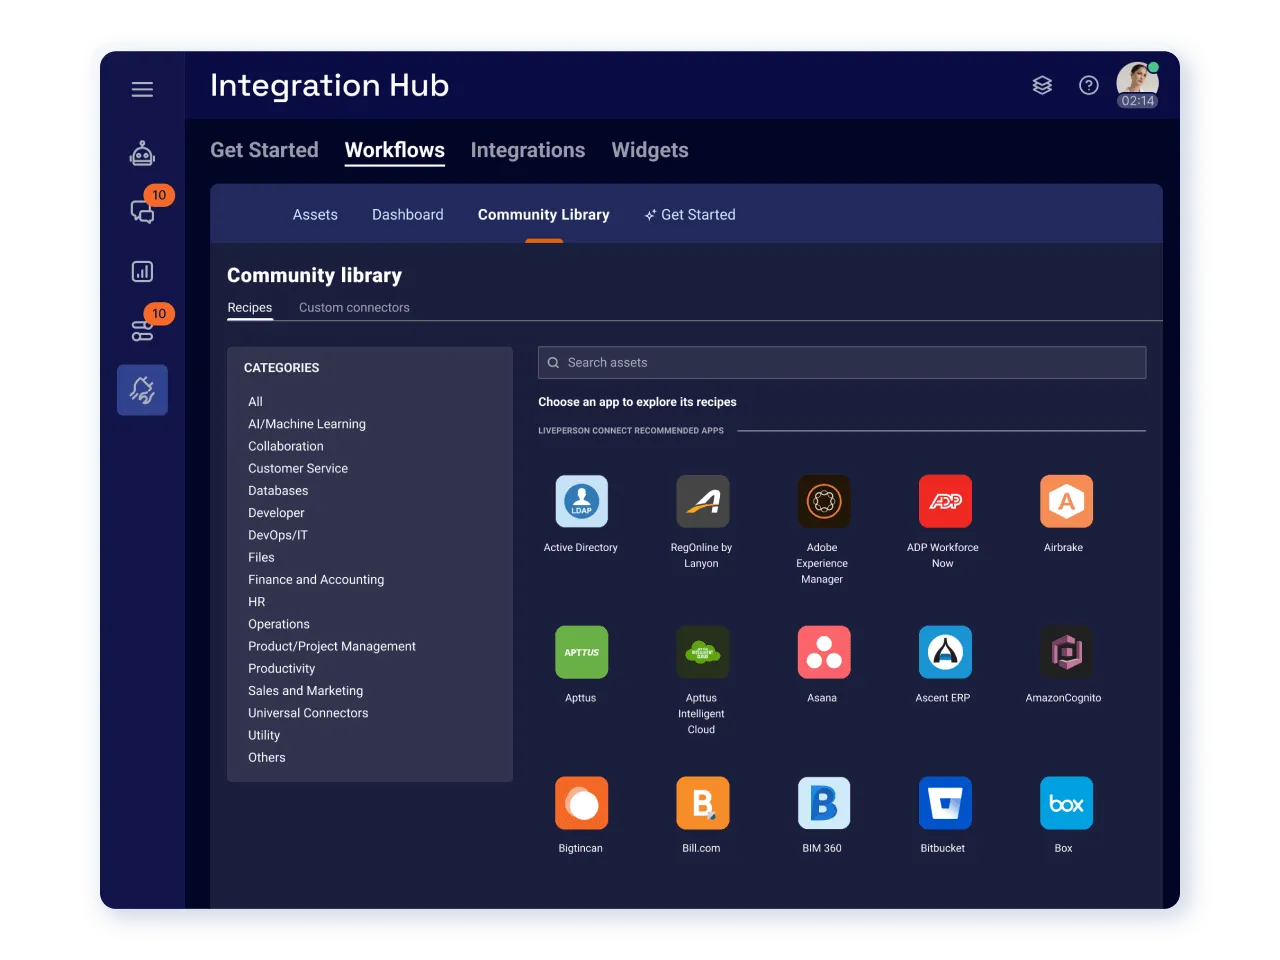
Task: Open the Airbrake app
Action: point(1066,501)
